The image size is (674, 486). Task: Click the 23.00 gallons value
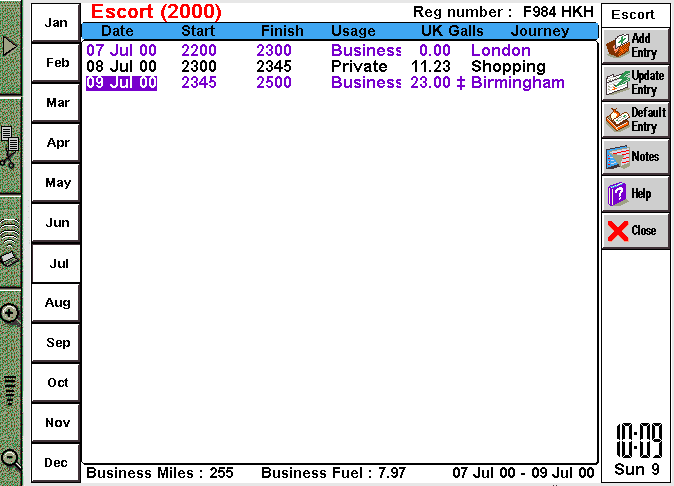click(x=430, y=83)
